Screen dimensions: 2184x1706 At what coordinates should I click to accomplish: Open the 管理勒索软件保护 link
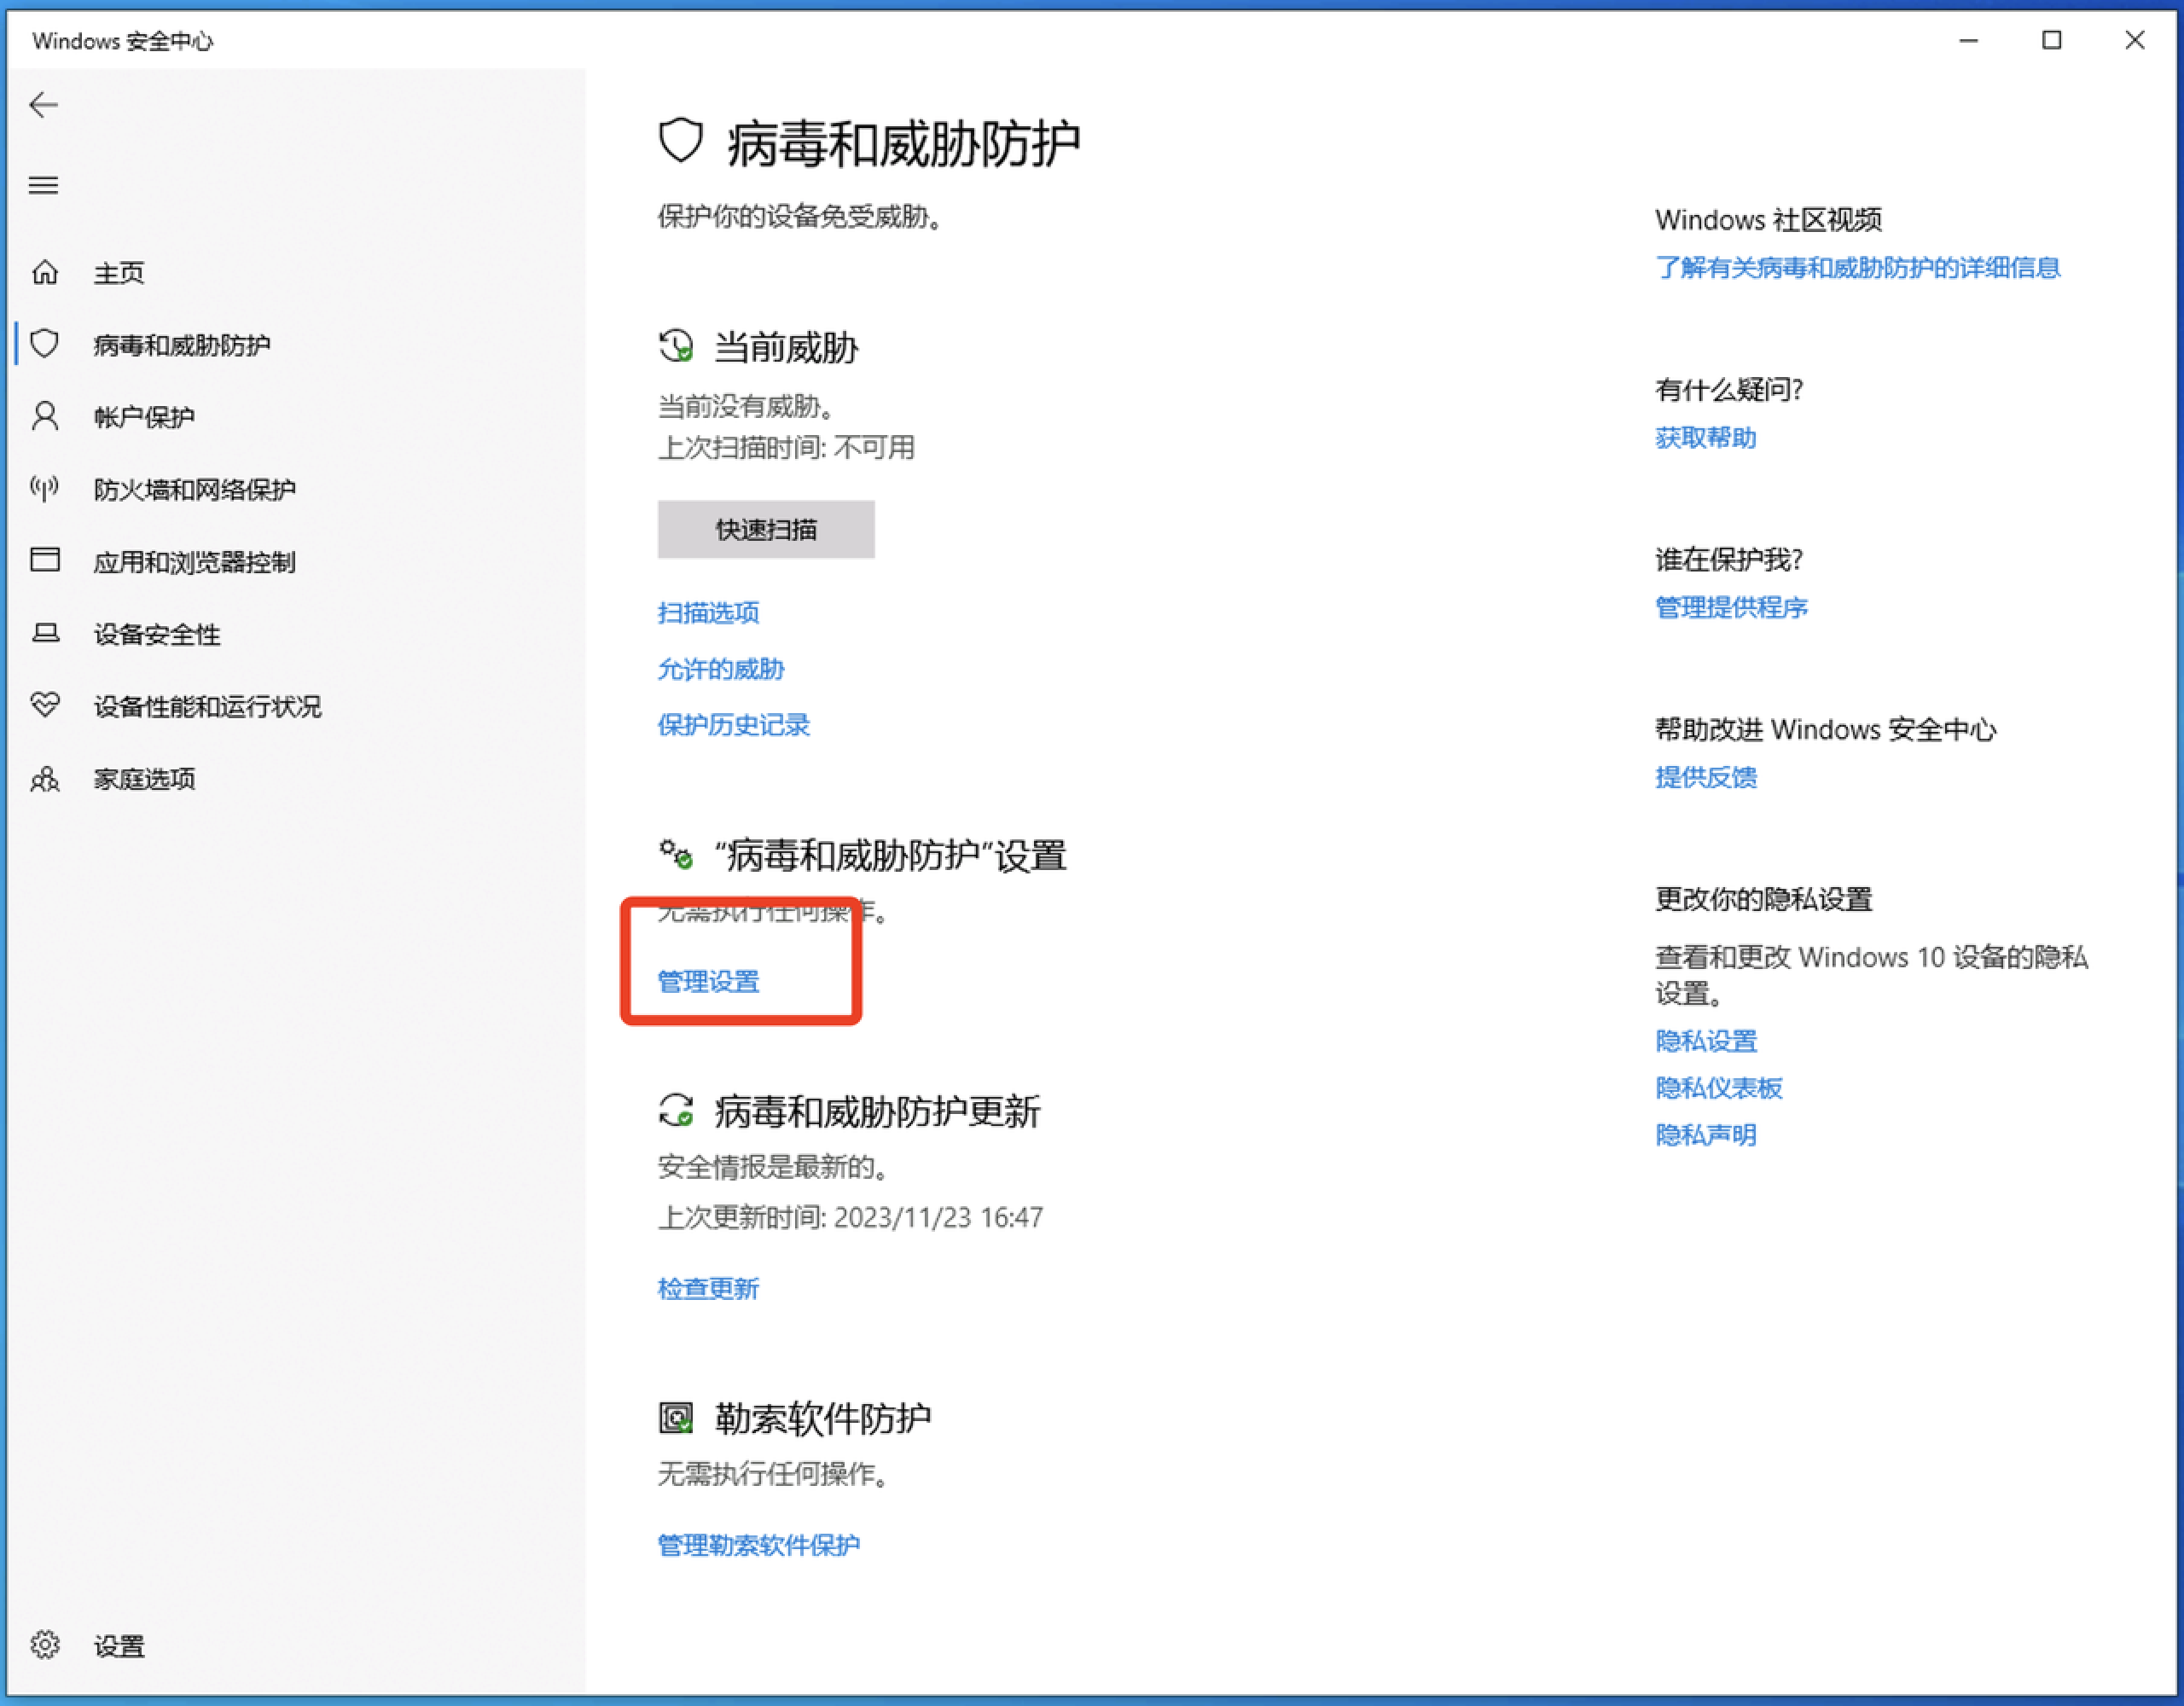click(x=759, y=1544)
